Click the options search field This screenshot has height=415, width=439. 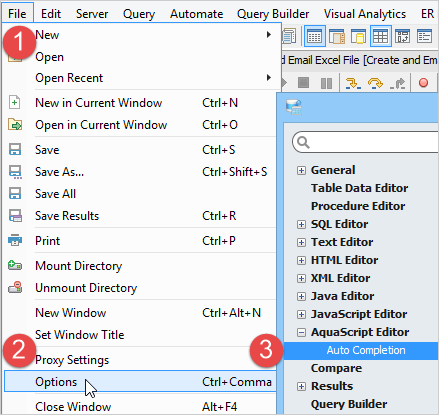coord(365,142)
